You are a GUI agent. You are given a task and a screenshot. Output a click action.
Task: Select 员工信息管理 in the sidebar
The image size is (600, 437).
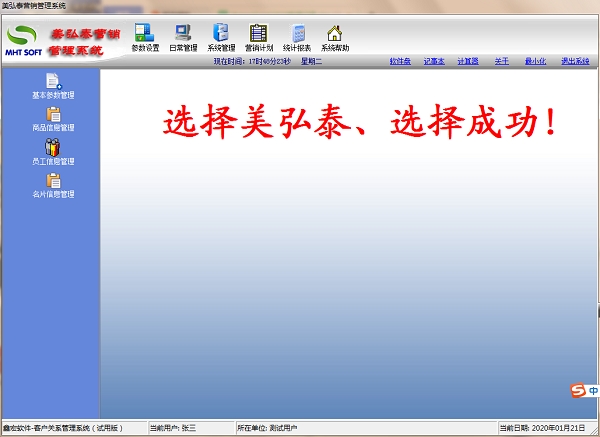(53, 152)
